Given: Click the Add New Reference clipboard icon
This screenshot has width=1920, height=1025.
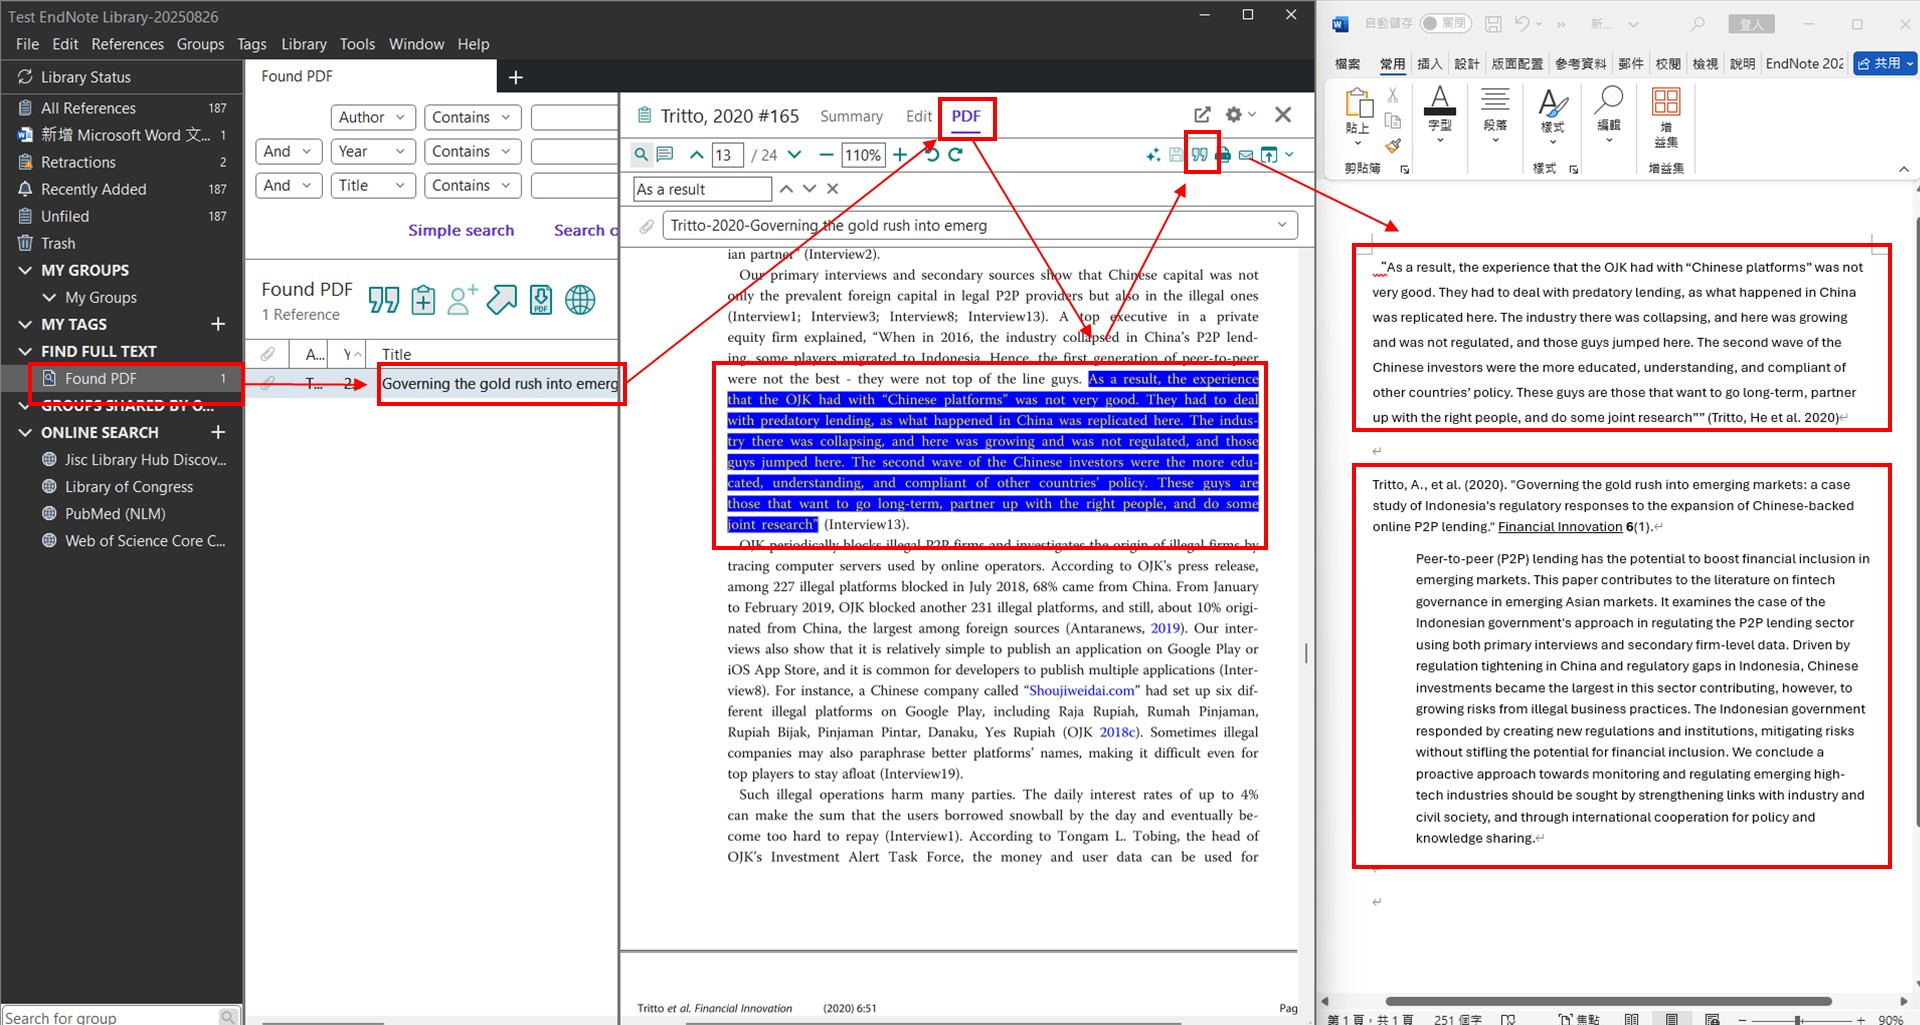Looking at the screenshot, I should click(x=423, y=299).
